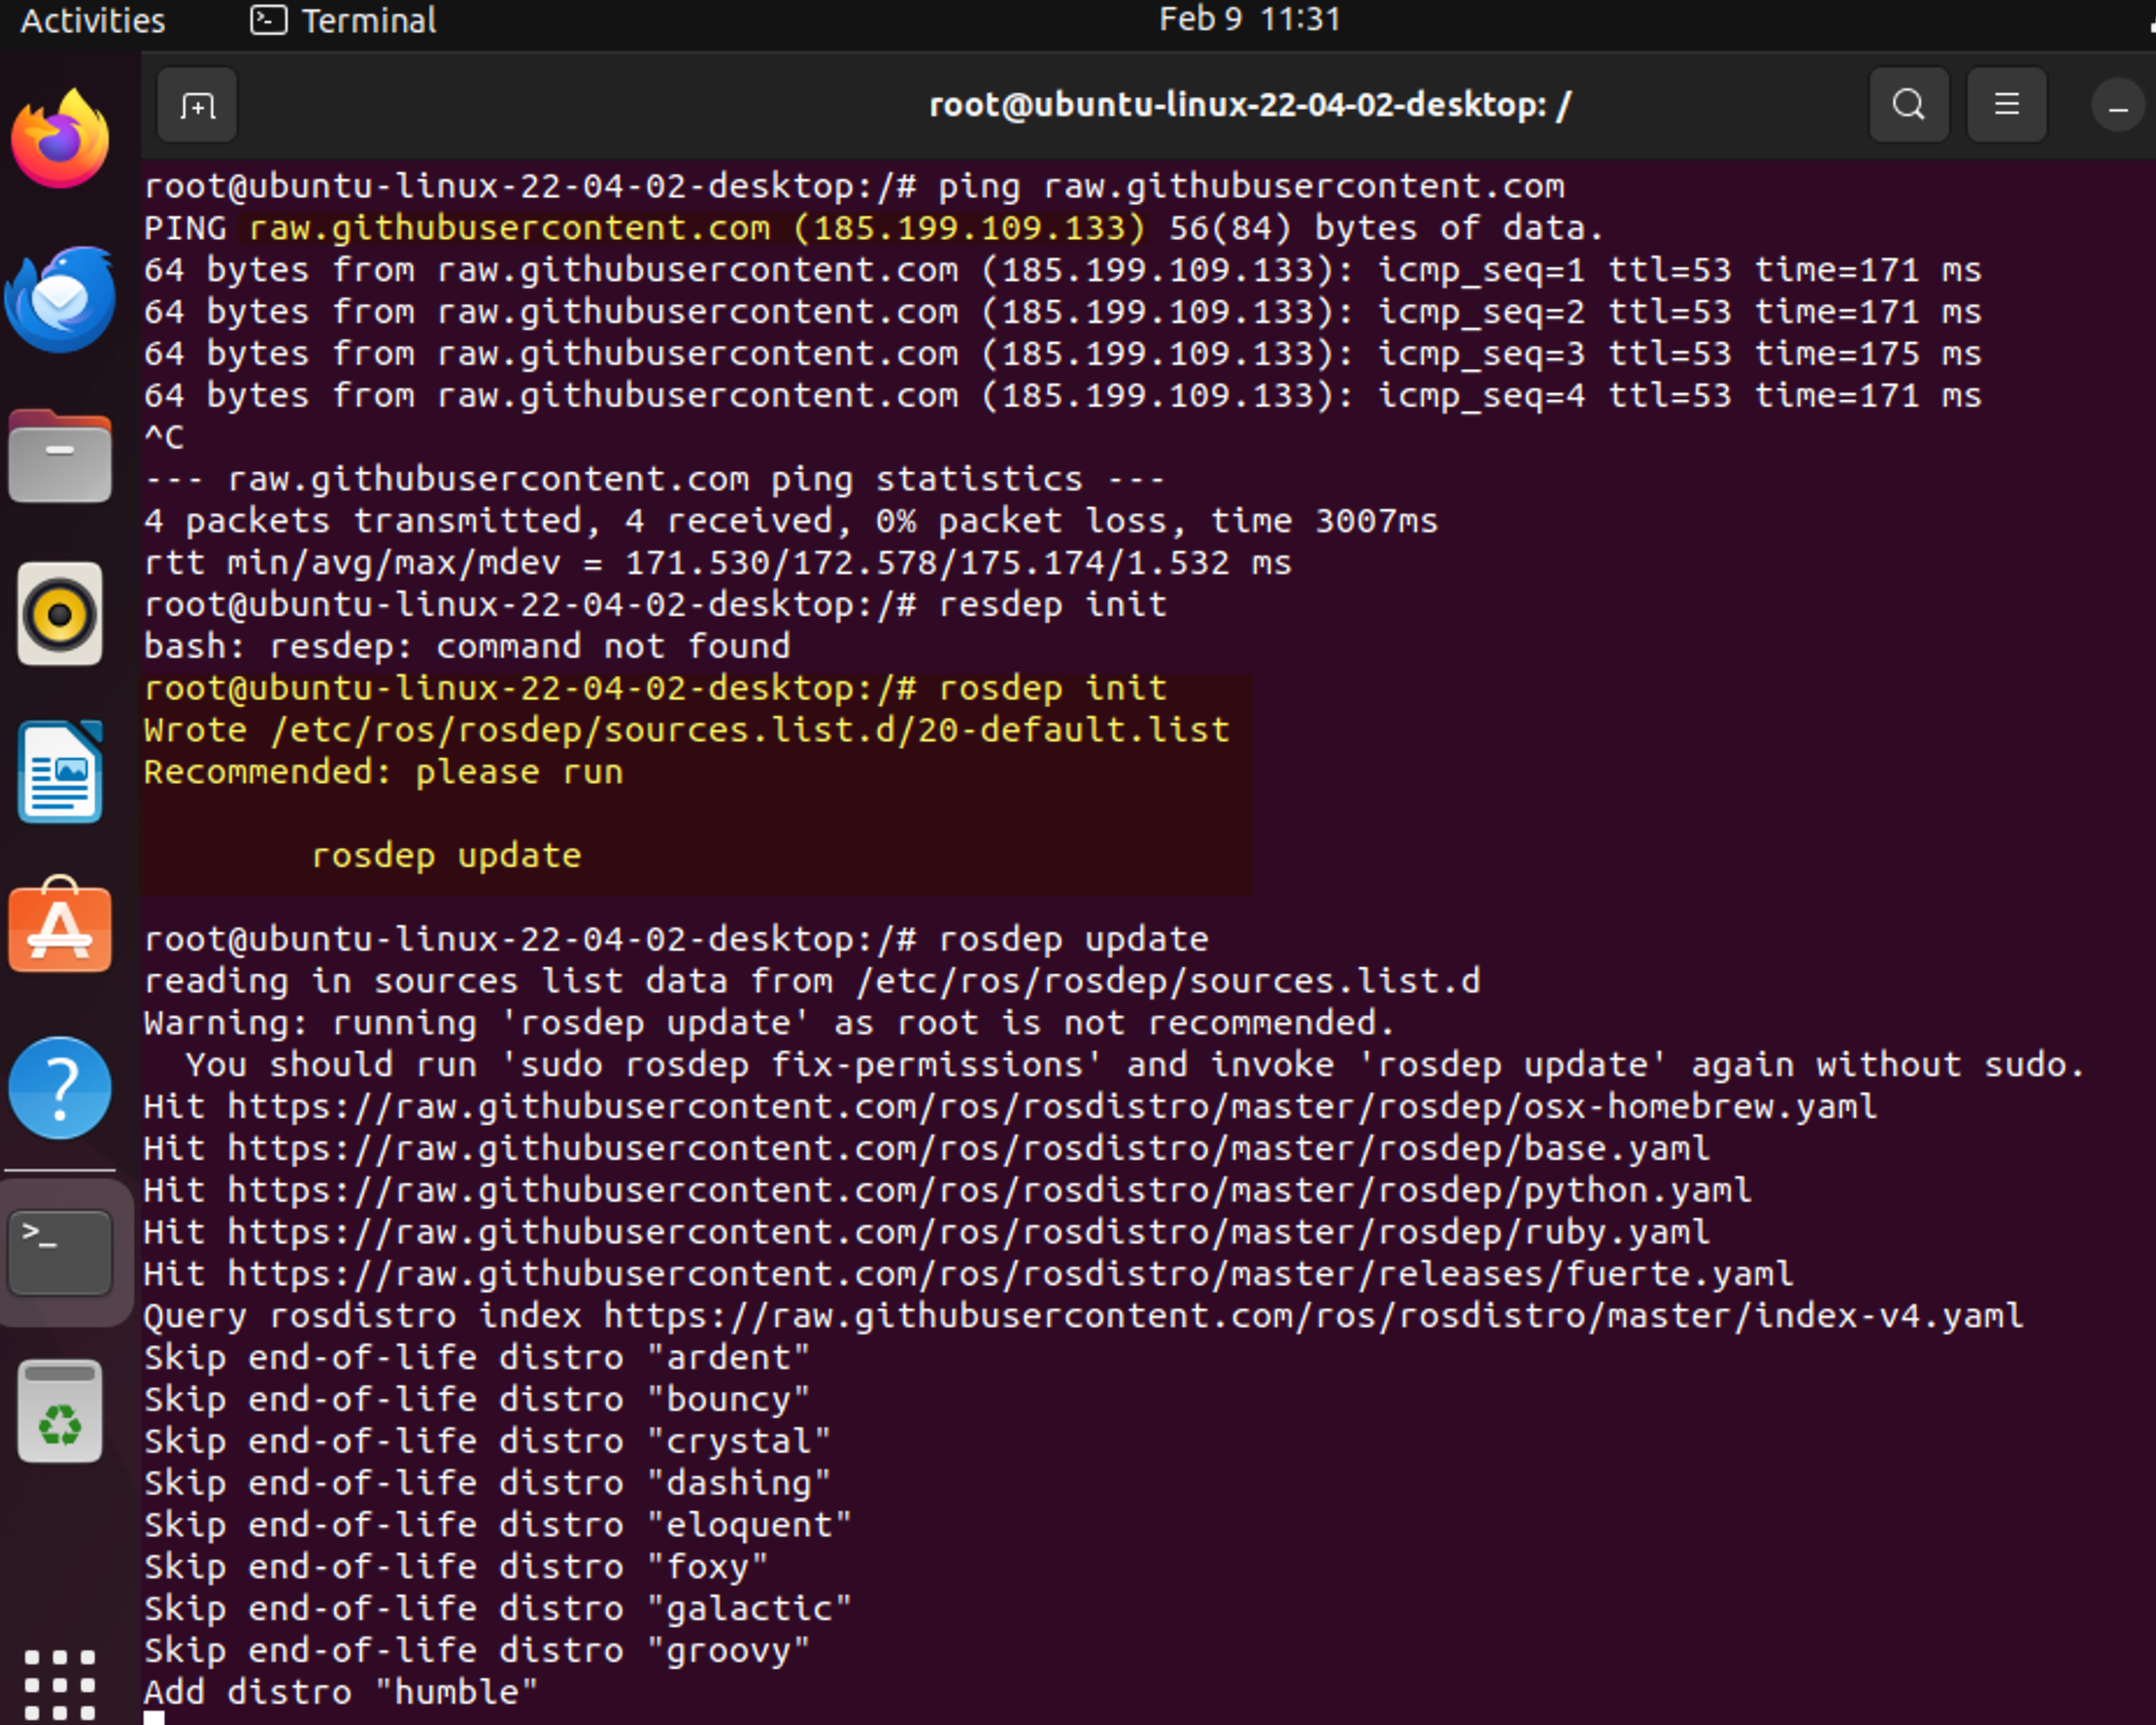Open the clock showing Feb 9 11:31

coord(1249,19)
